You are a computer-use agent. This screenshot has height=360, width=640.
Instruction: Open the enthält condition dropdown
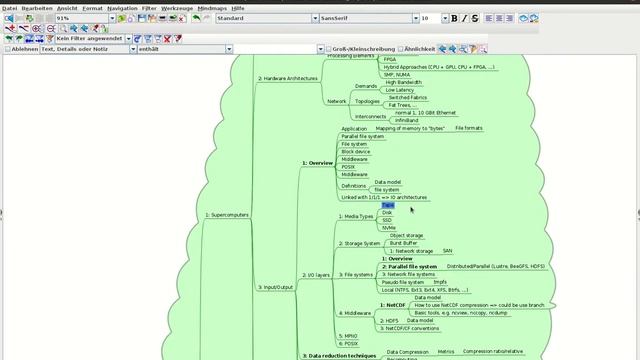point(229,49)
